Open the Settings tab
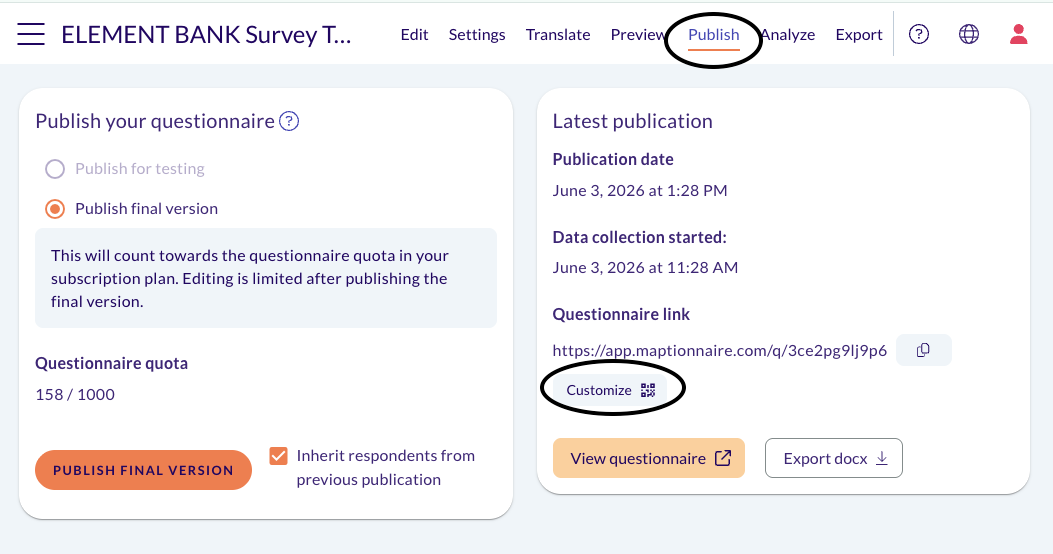This screenshot has height=554, width=1053. (x=477, y=34)
